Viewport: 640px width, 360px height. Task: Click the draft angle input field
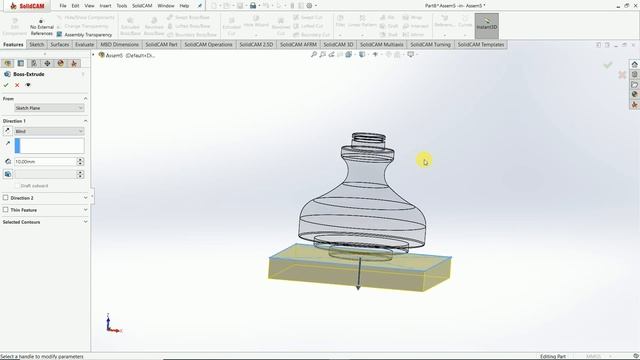45,174
